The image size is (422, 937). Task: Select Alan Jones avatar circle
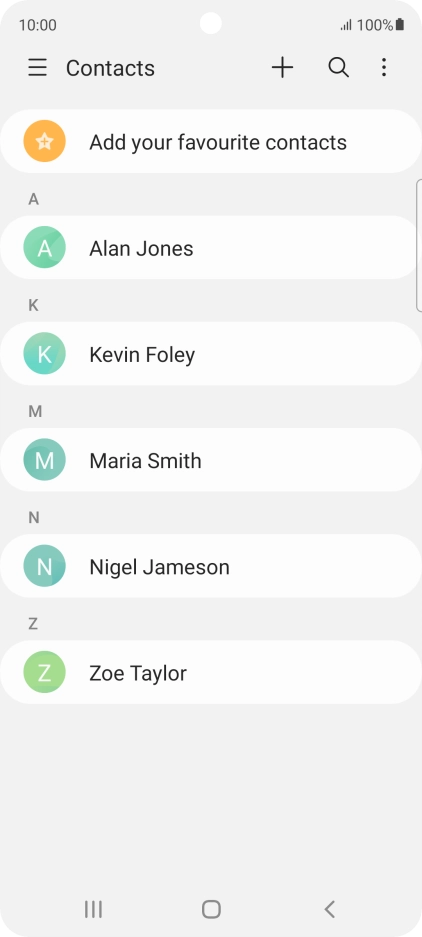pos(44,247)
